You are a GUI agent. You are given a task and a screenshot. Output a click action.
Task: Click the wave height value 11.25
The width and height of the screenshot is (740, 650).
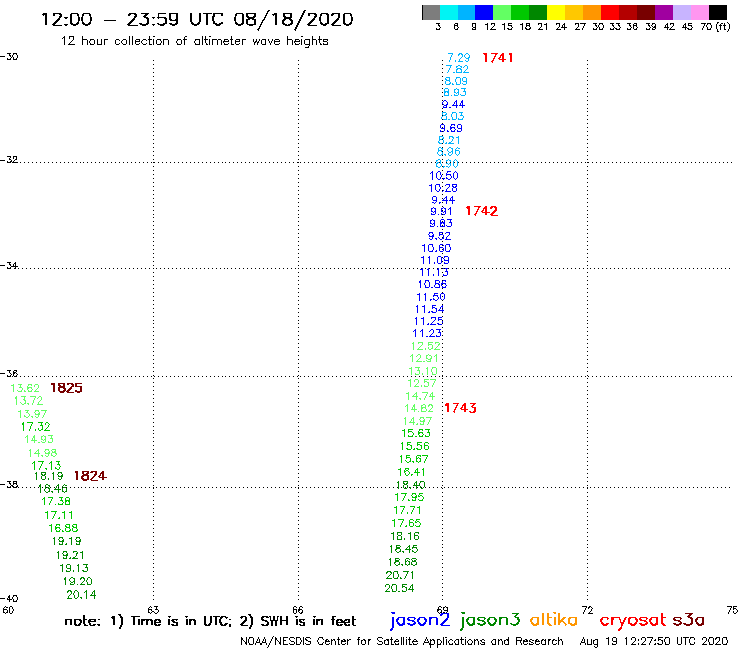coord(429,321)
